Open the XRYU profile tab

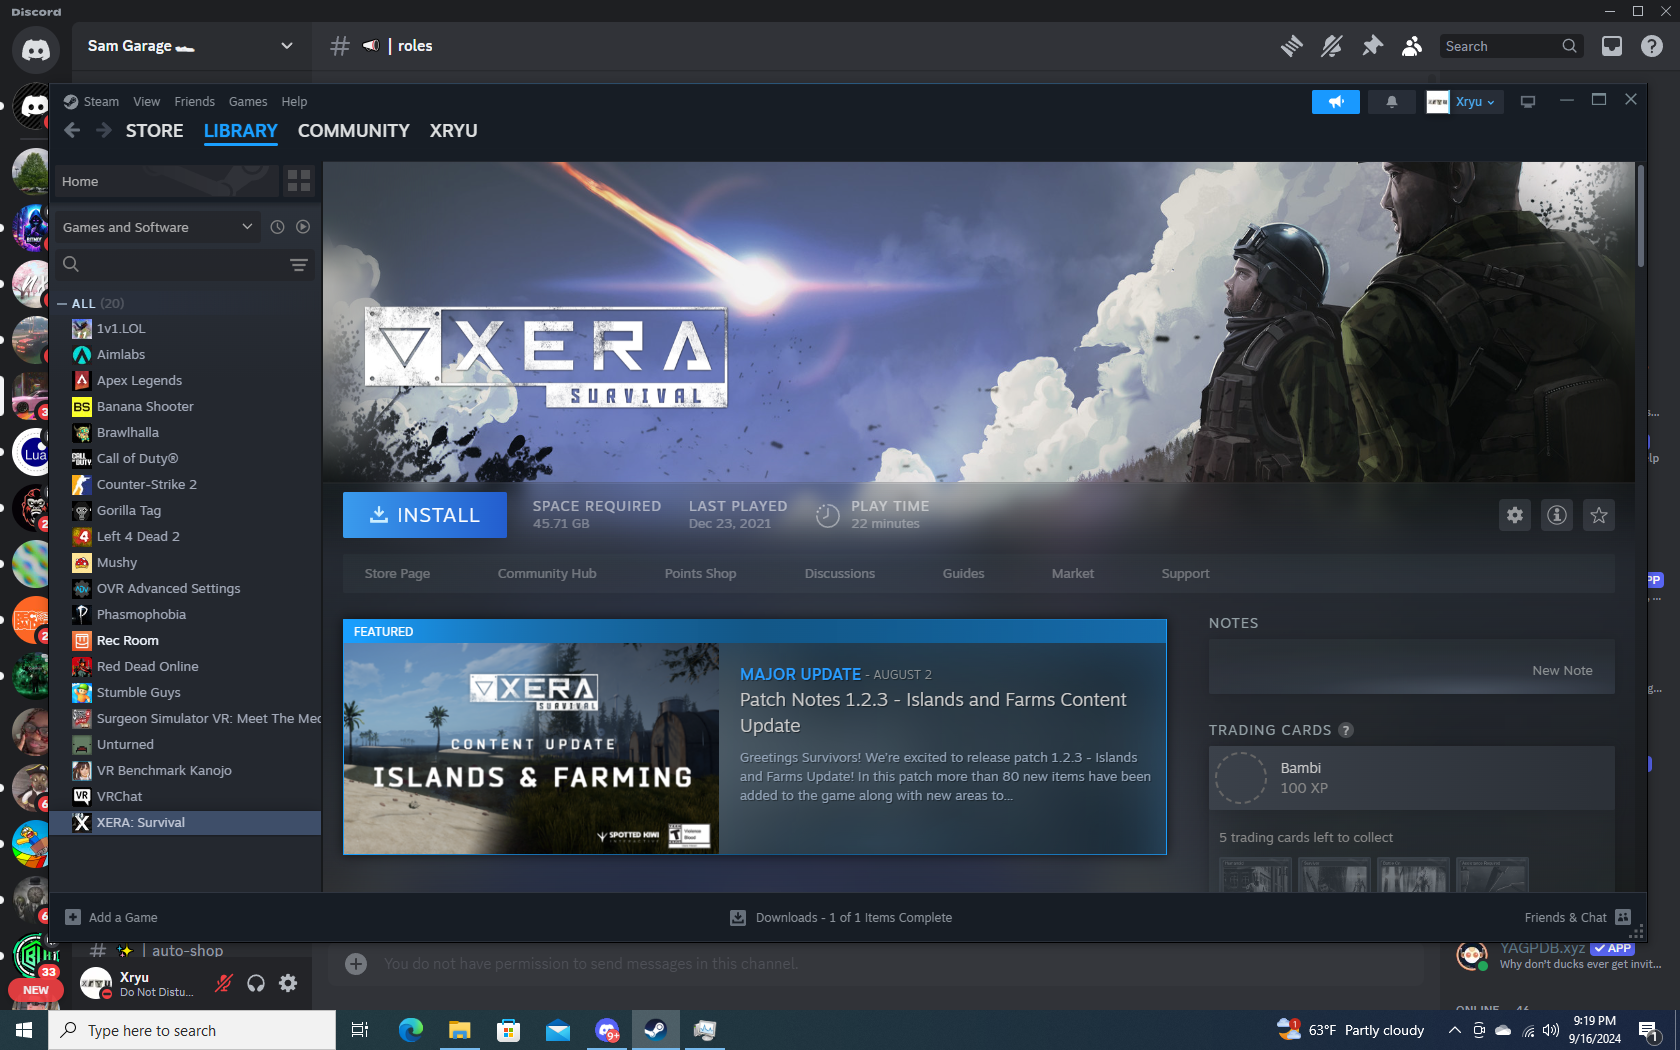(x=454, y=131)
